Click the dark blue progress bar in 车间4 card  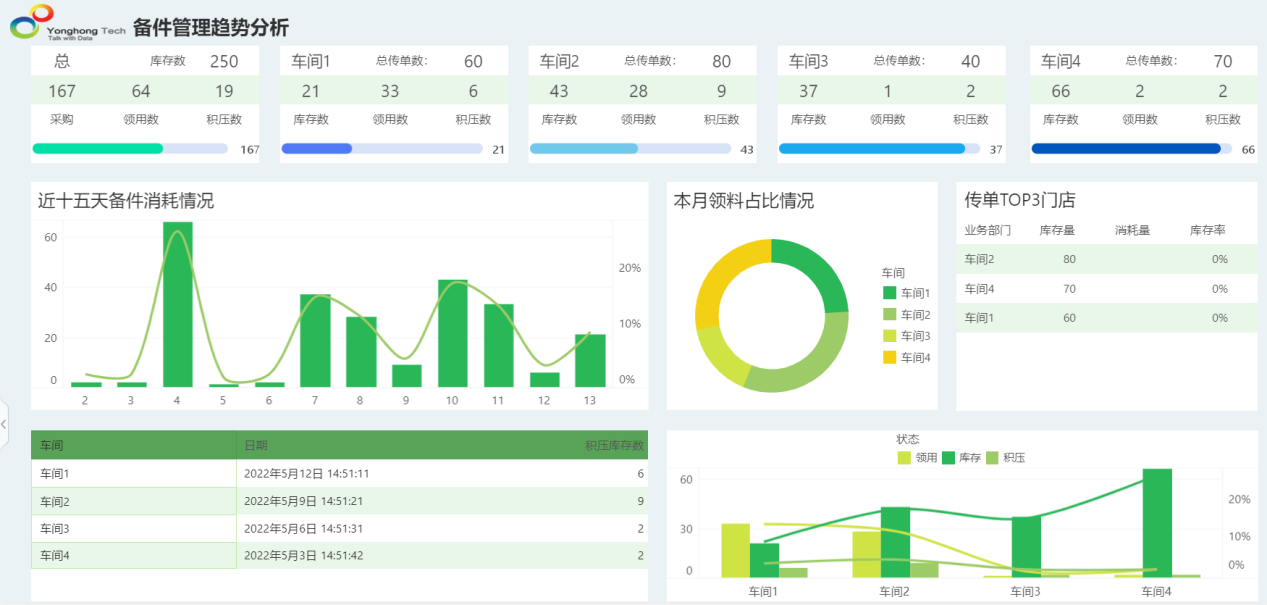click(x=1126, y=149)
